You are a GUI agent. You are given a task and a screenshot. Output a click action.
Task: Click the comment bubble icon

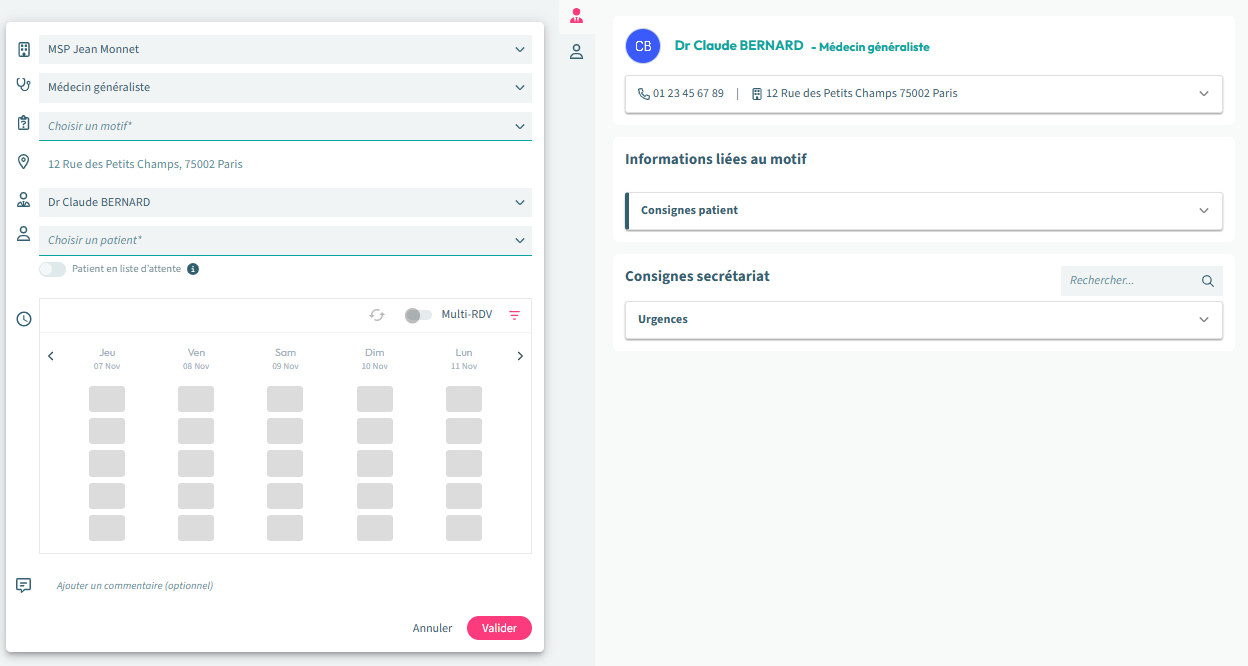[24, 585]
